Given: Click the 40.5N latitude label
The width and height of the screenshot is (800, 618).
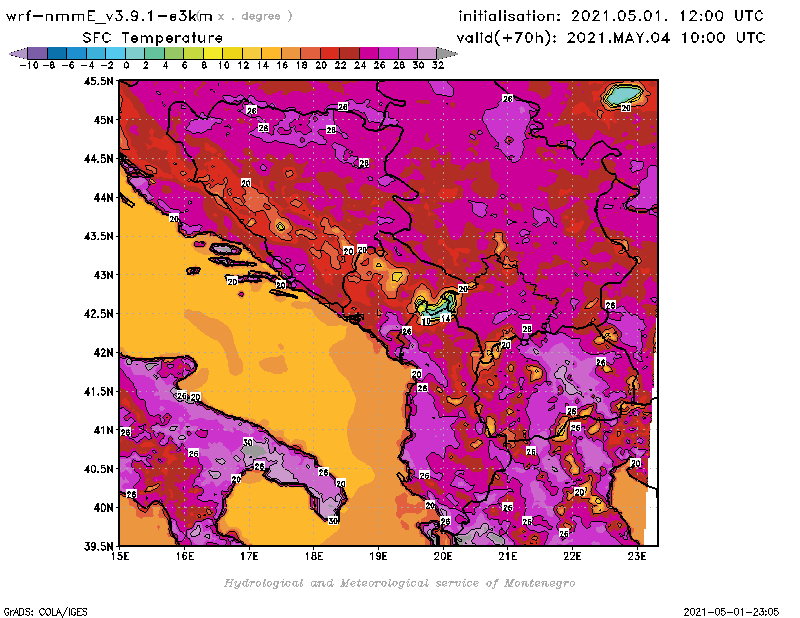Looking at the screenshot, I should (98, 469).
